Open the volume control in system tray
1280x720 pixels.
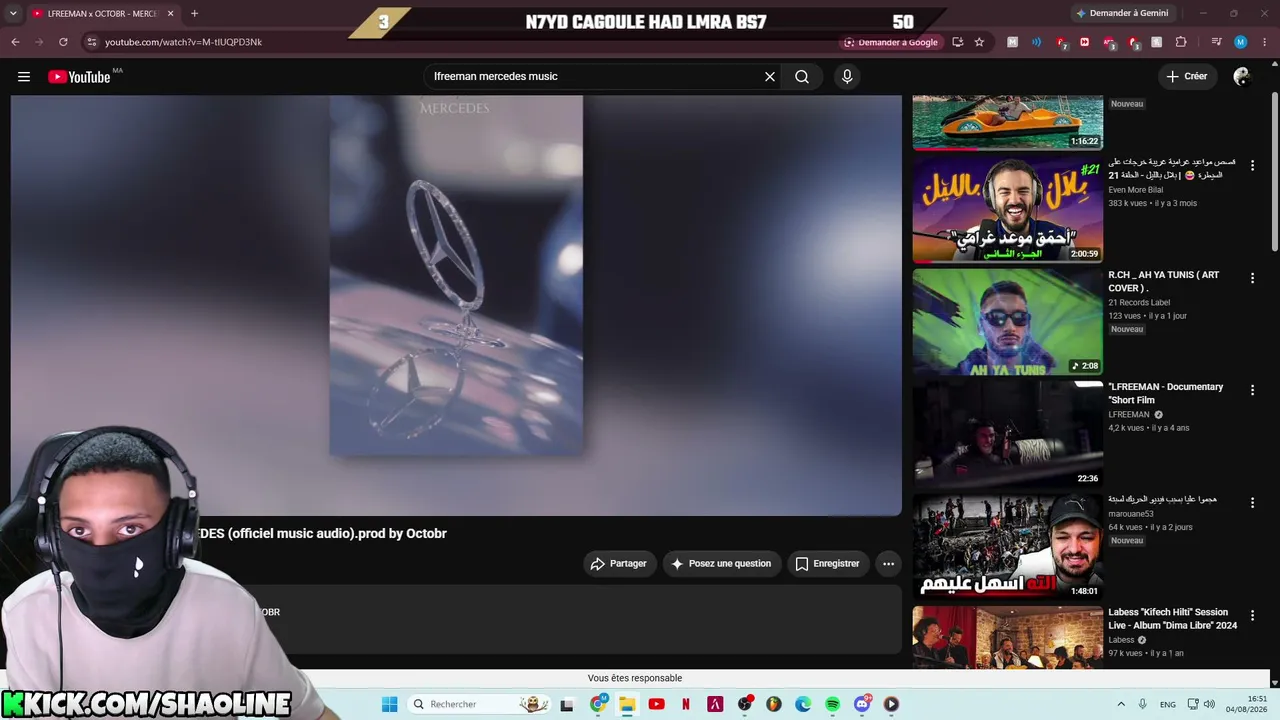[1209, 704]
